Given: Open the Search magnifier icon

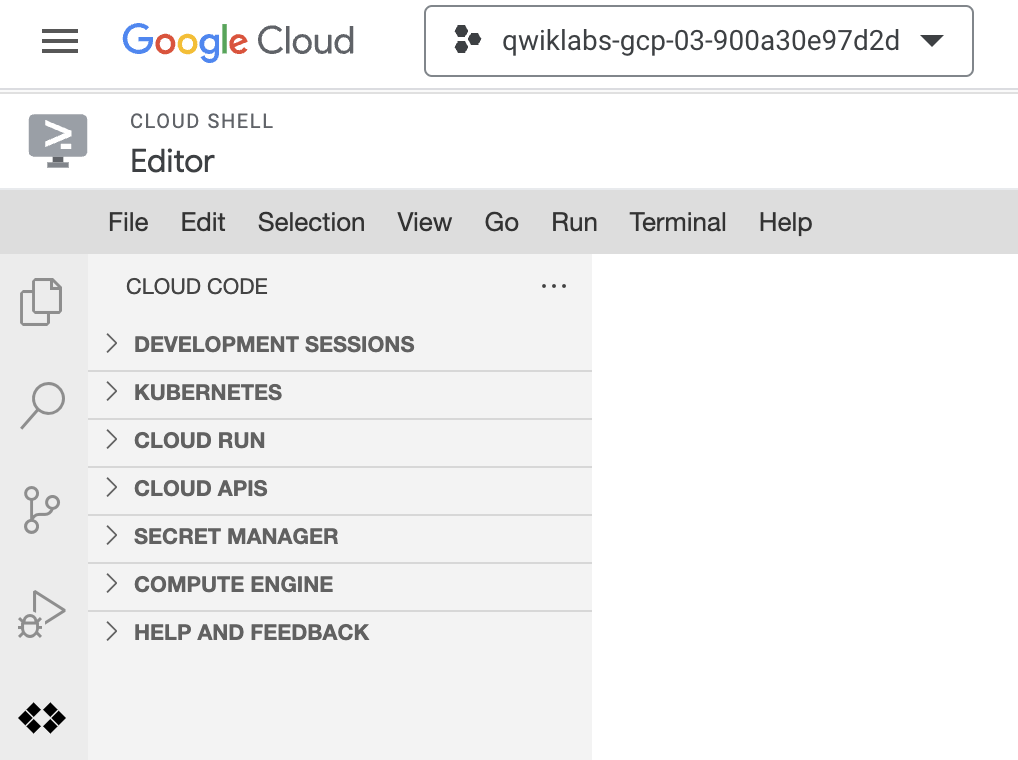Looking at the screenshot, I should [x=42, y=405].
